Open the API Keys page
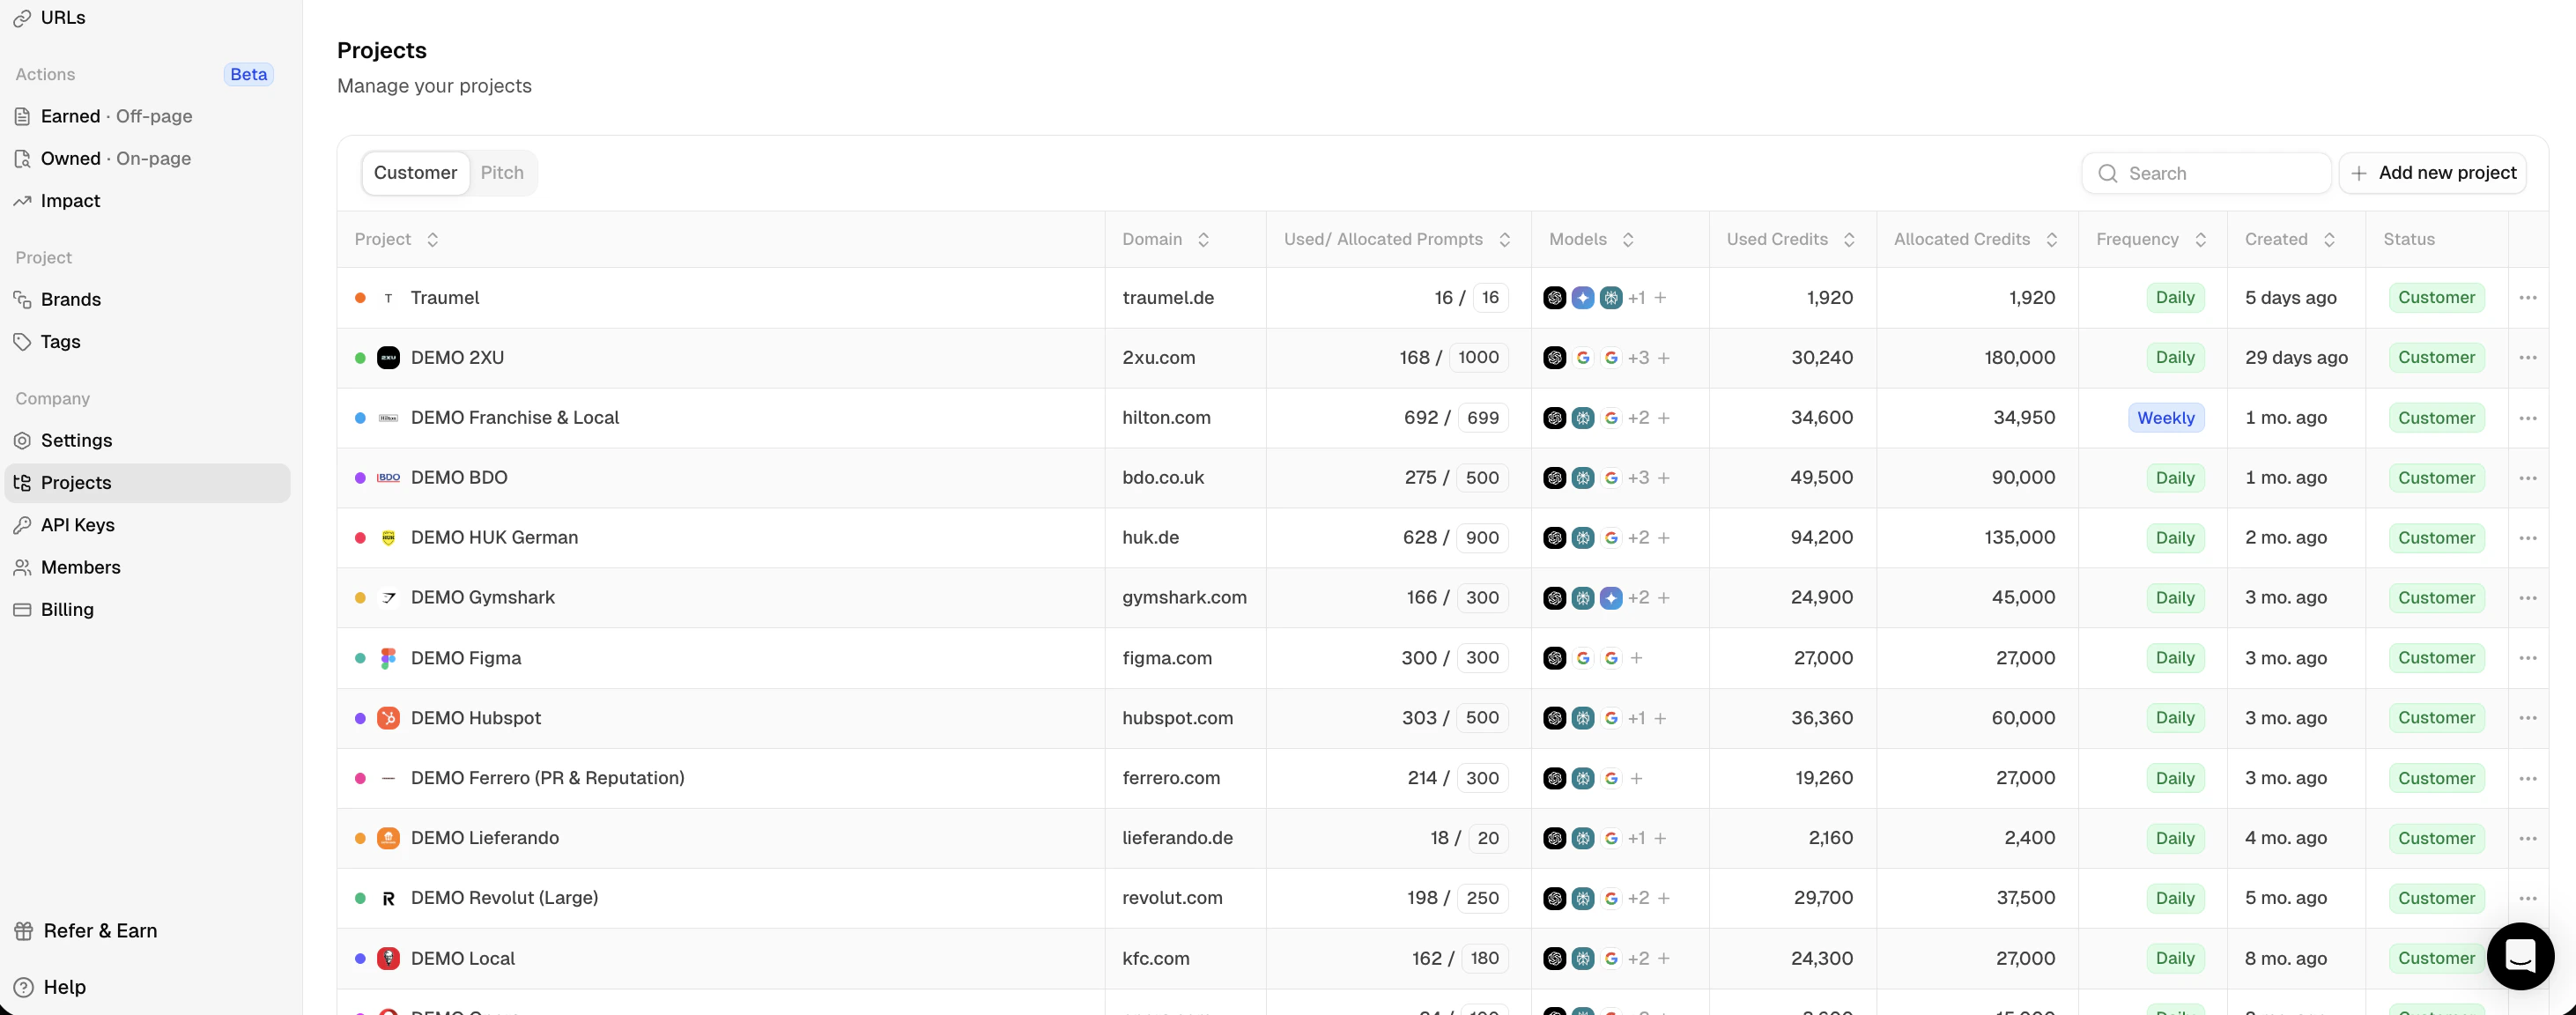Screen dimensions: 2576x1015 77,525
